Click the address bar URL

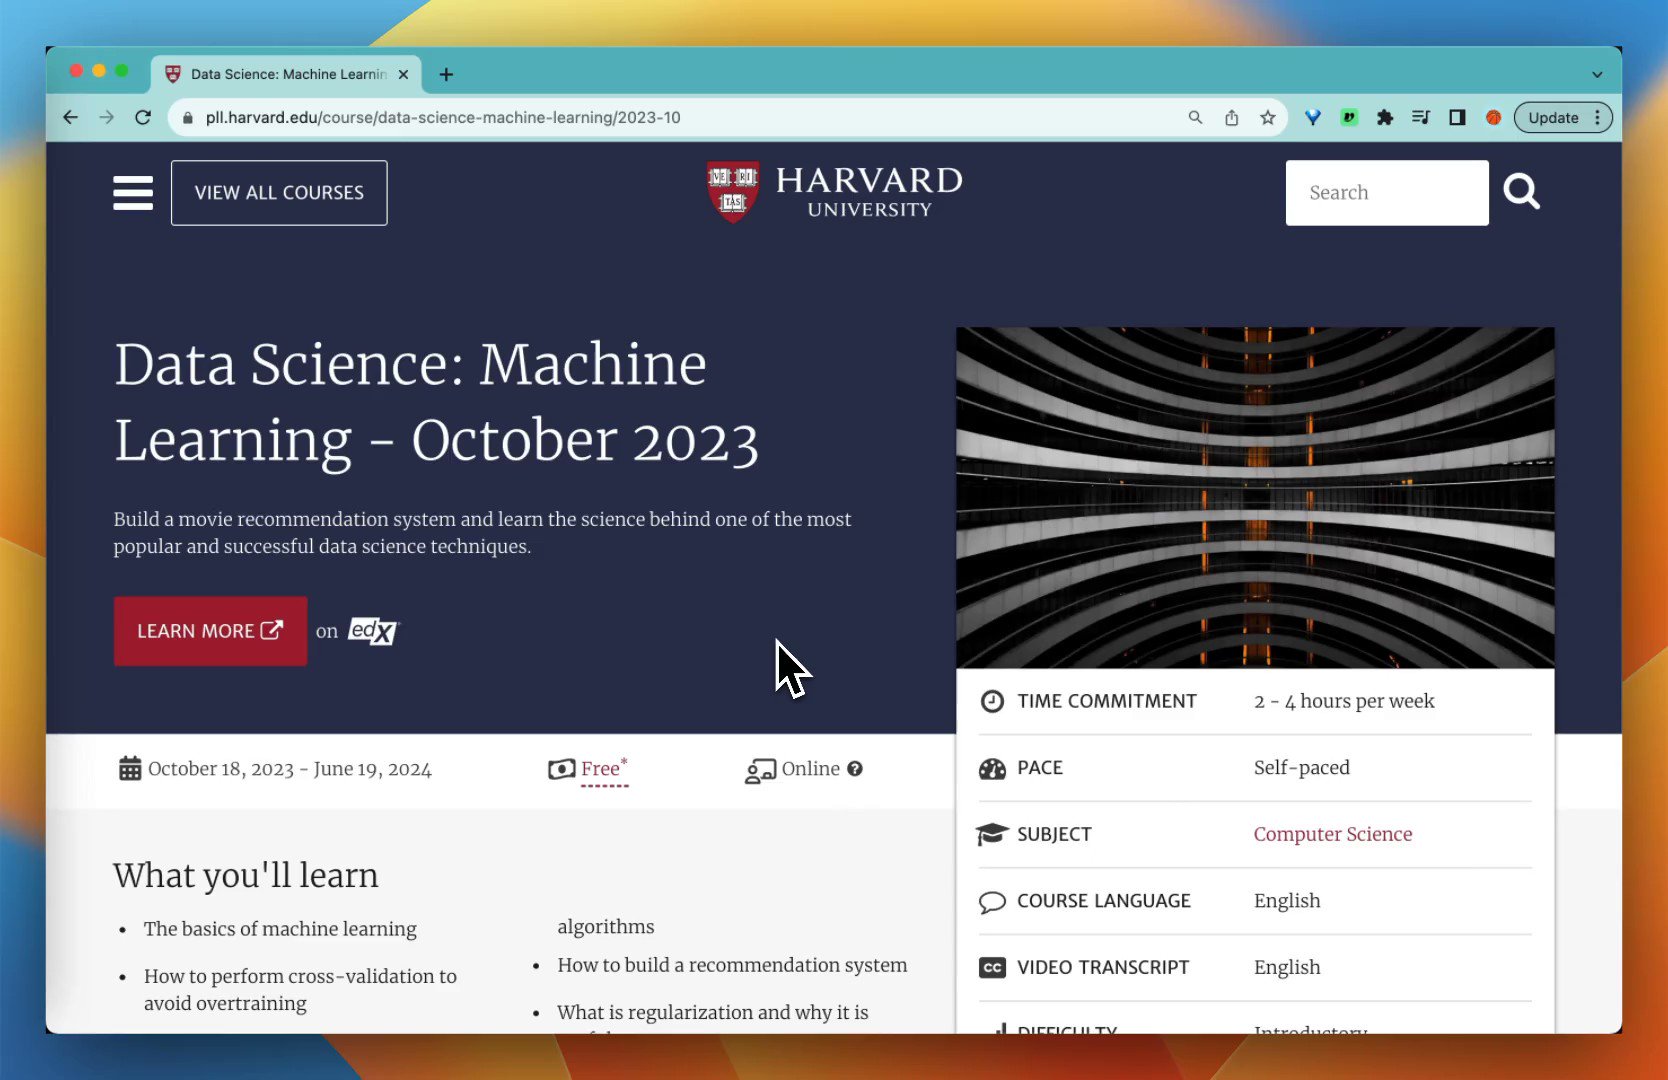(443, 117)
